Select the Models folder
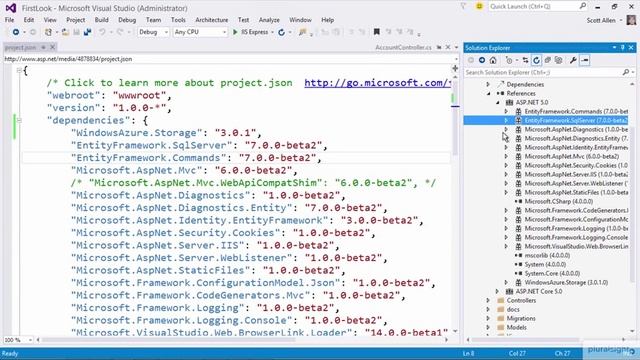The image size is (640, 360). coord(516,327)
